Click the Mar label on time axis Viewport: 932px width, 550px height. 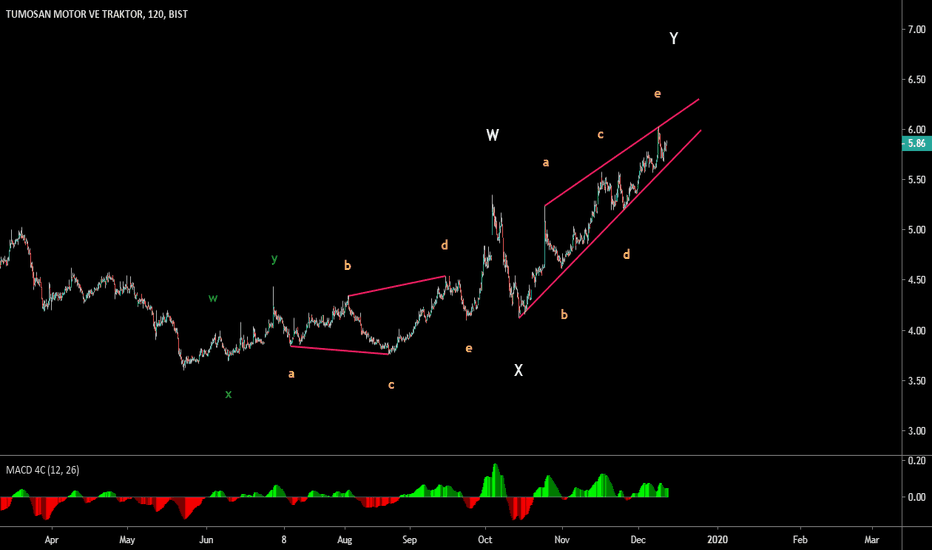coord(871,540)
